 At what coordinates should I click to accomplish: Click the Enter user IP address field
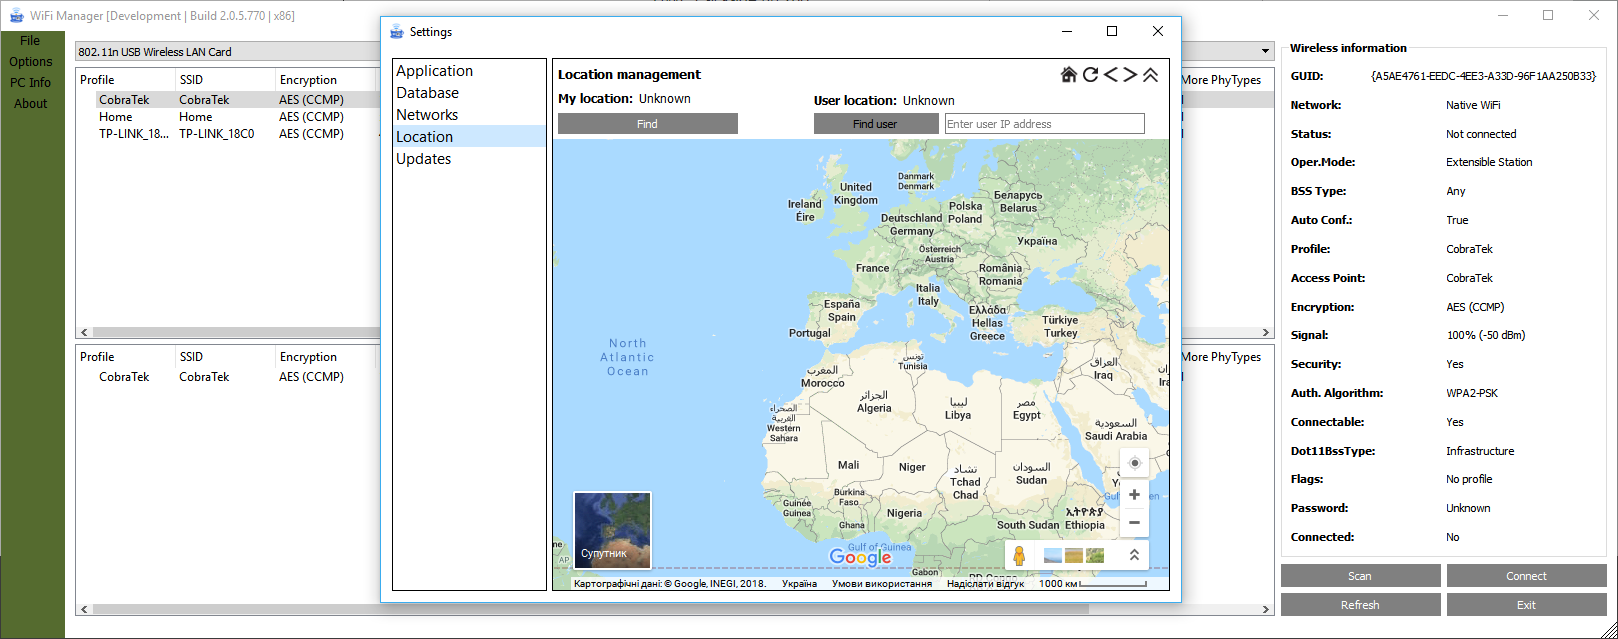(1044, 124)
